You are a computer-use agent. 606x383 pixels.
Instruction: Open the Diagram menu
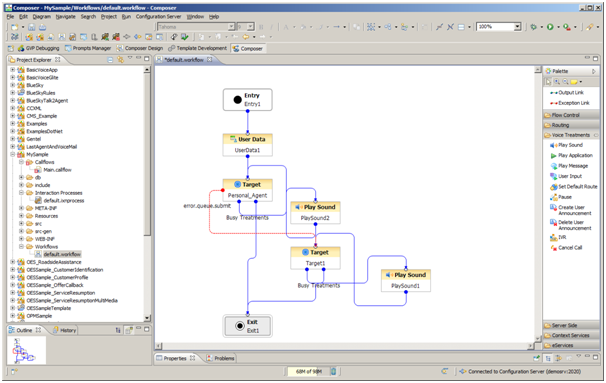(41, 17)
